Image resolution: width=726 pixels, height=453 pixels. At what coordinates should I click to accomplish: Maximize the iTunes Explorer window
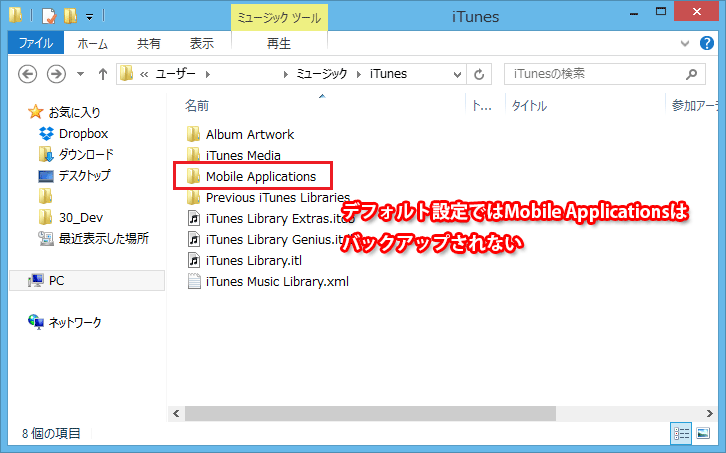[661, 13]
